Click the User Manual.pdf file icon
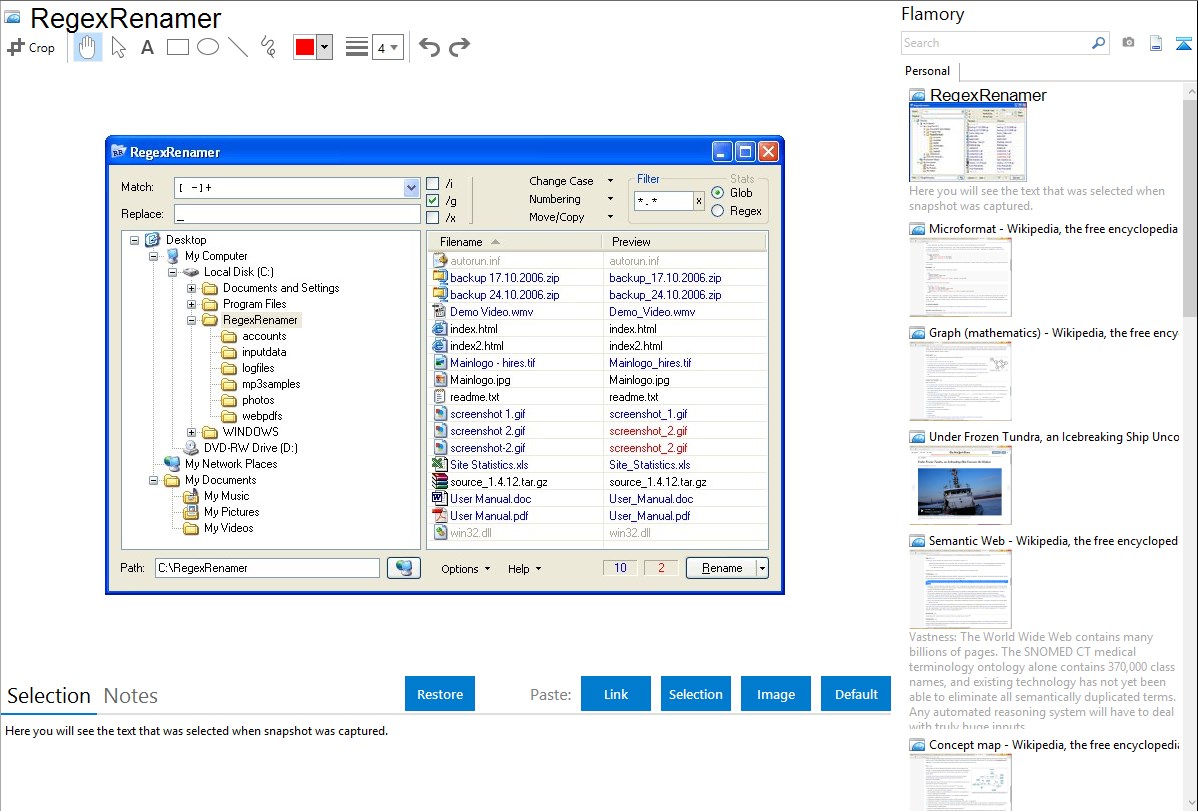1198x811 pixels. point(439,516)
